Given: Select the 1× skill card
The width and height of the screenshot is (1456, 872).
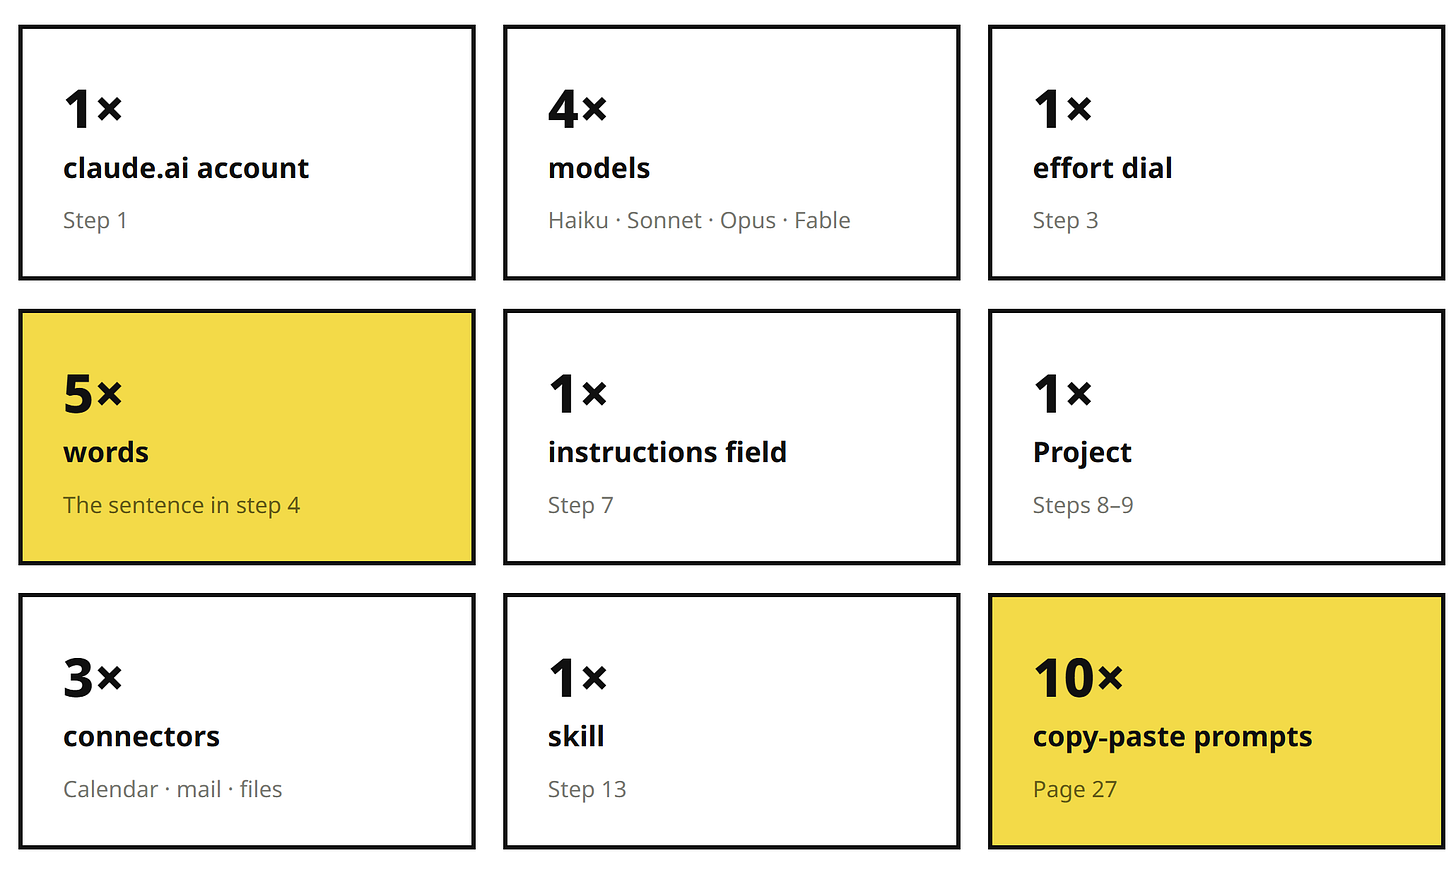Looking at the screenshot, I should (x=732, y=721).
